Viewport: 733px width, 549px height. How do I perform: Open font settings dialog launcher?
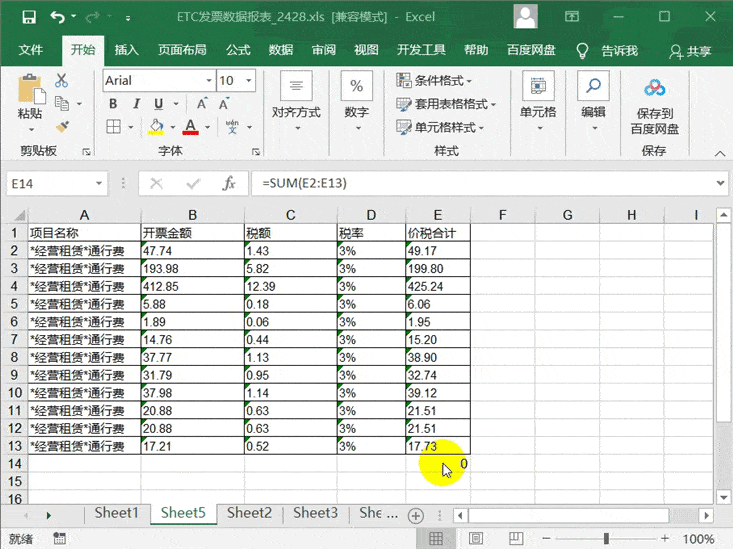256,152
